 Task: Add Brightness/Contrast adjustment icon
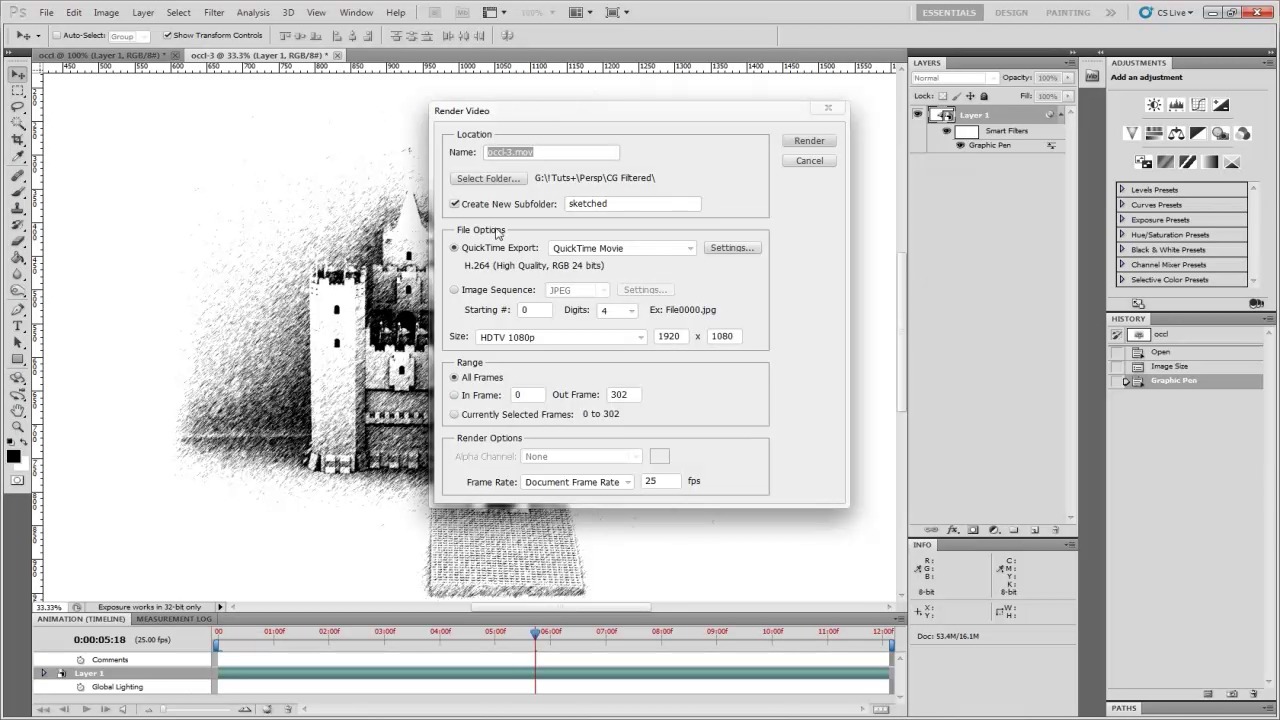pyautogui.click(x=1154, y=105)
